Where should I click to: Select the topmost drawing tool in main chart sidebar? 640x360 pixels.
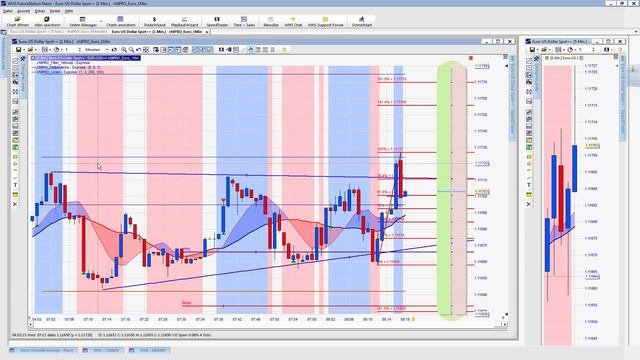[x=15, y=61]
